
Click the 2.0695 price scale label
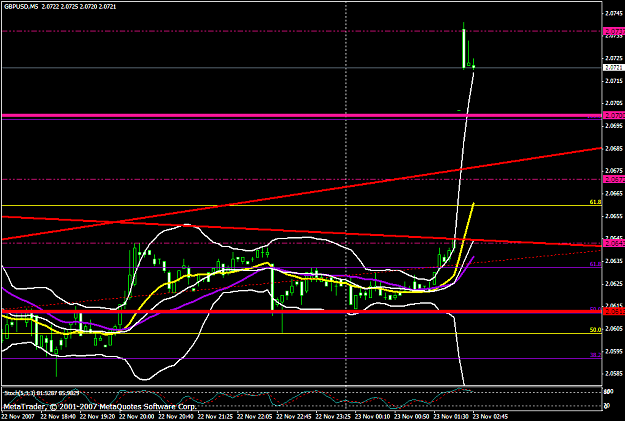(614, 126)
